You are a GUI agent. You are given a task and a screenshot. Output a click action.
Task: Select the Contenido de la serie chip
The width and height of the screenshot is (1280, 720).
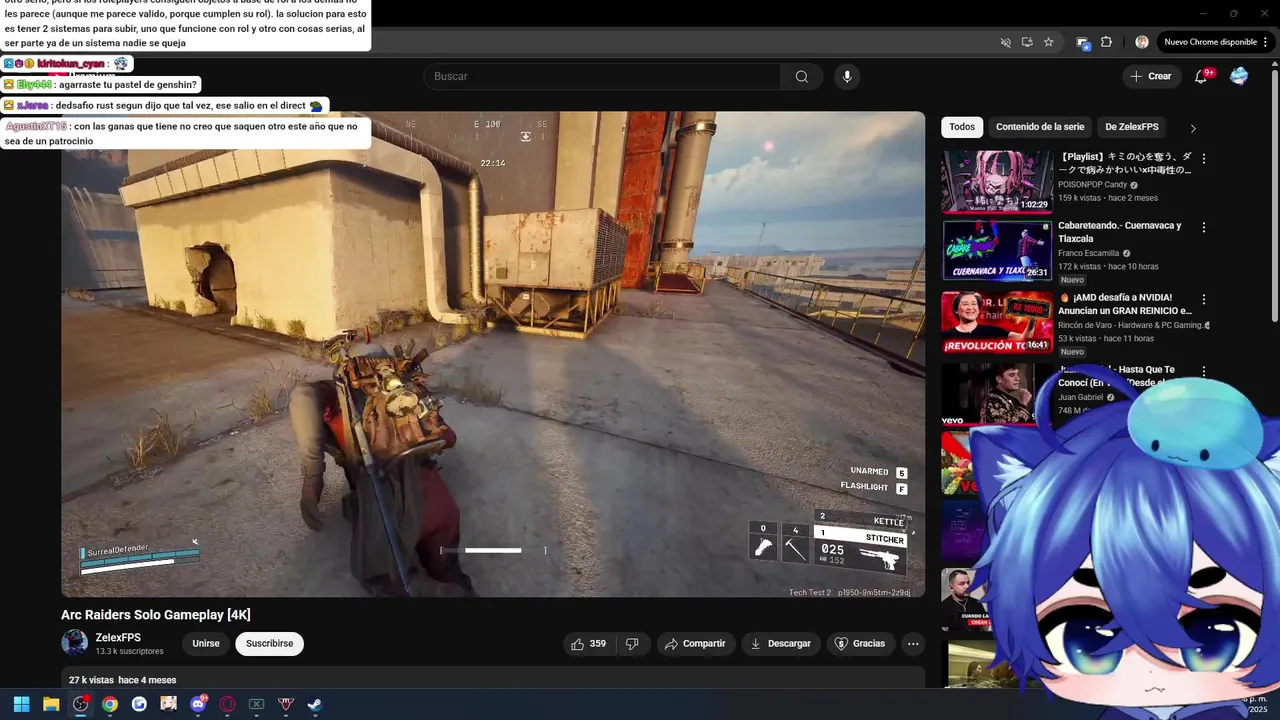1040,127
